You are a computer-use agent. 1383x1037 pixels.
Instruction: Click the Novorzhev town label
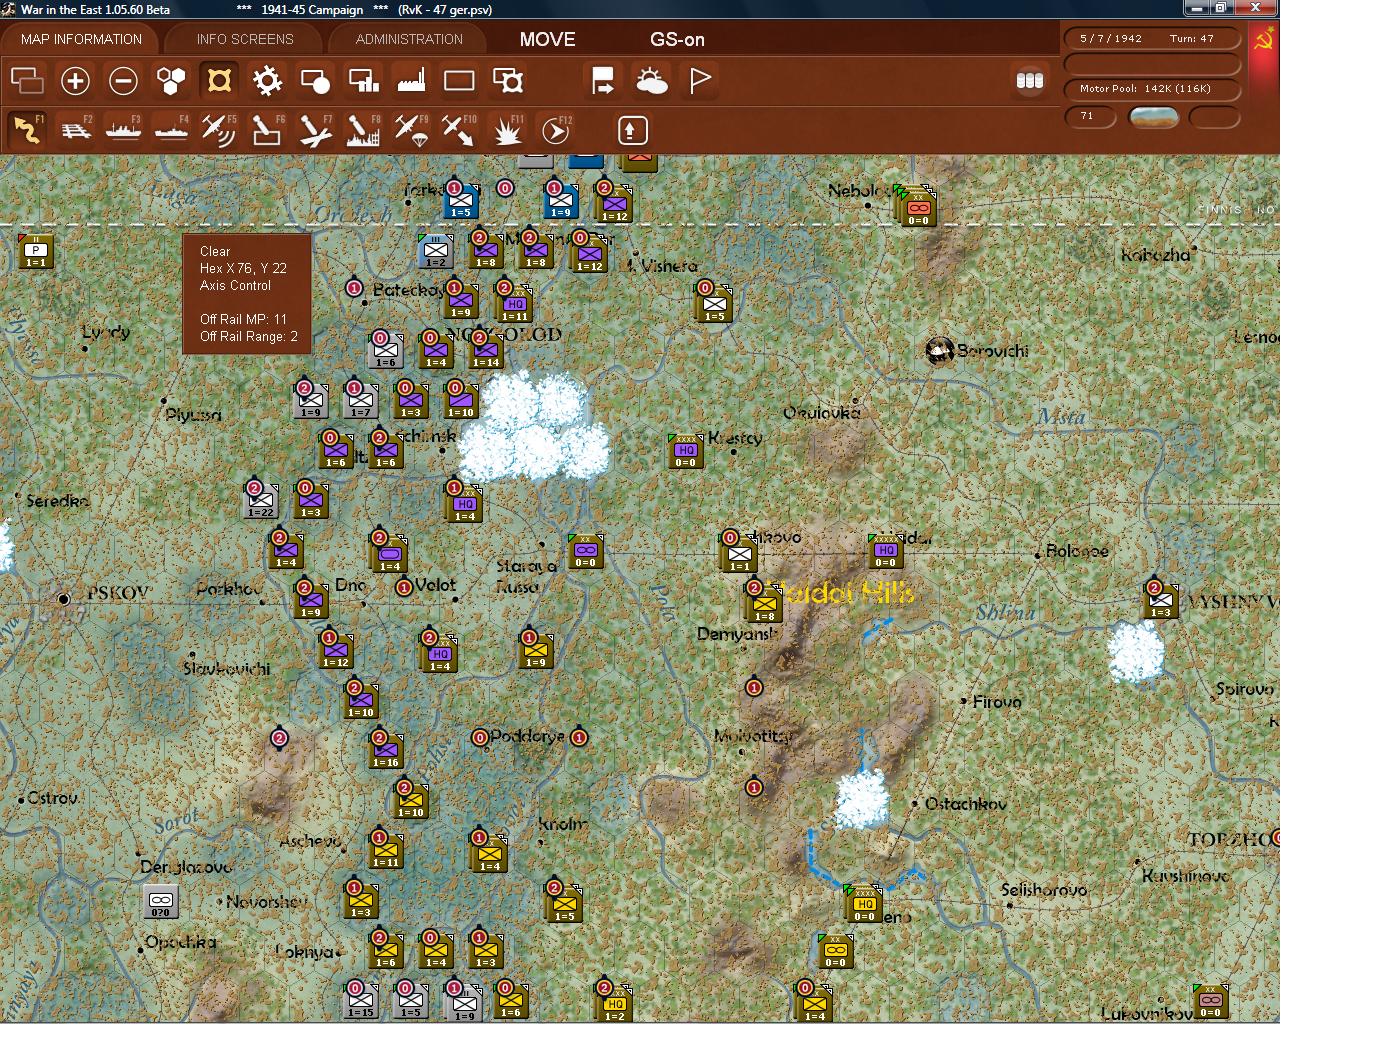267,902
